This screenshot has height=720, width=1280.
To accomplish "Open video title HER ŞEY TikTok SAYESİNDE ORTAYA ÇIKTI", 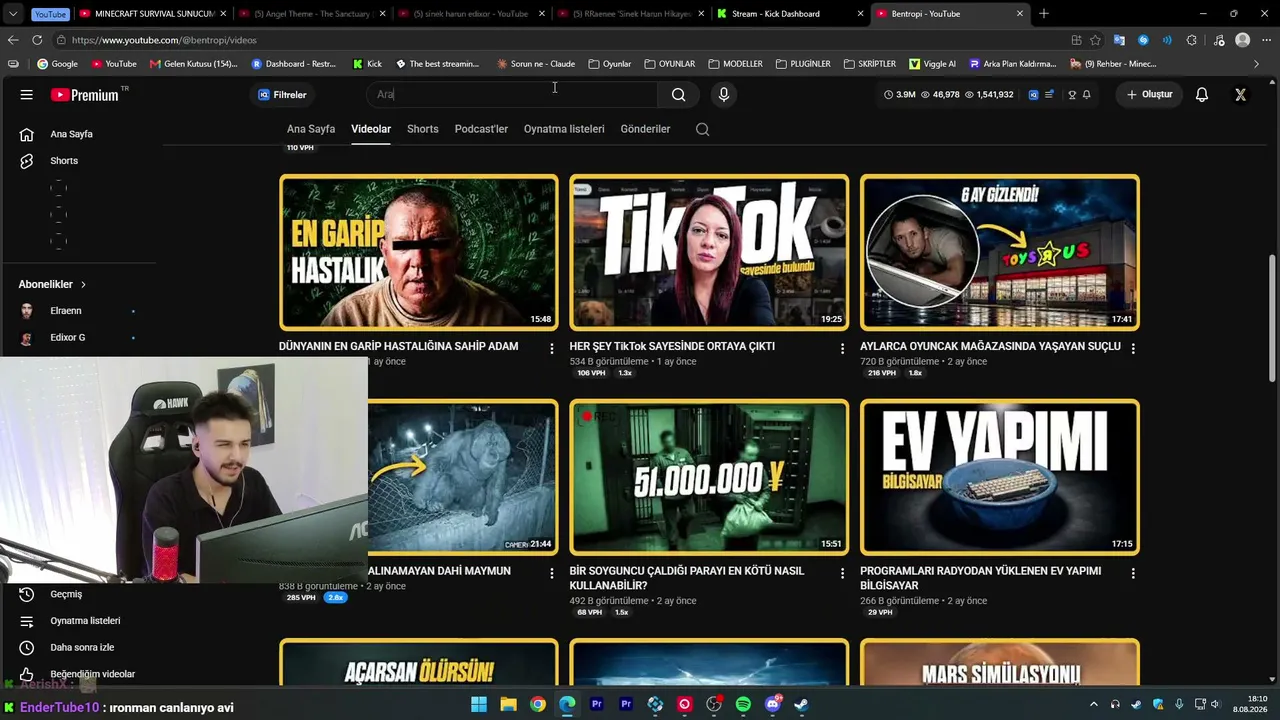I will 672,346.
